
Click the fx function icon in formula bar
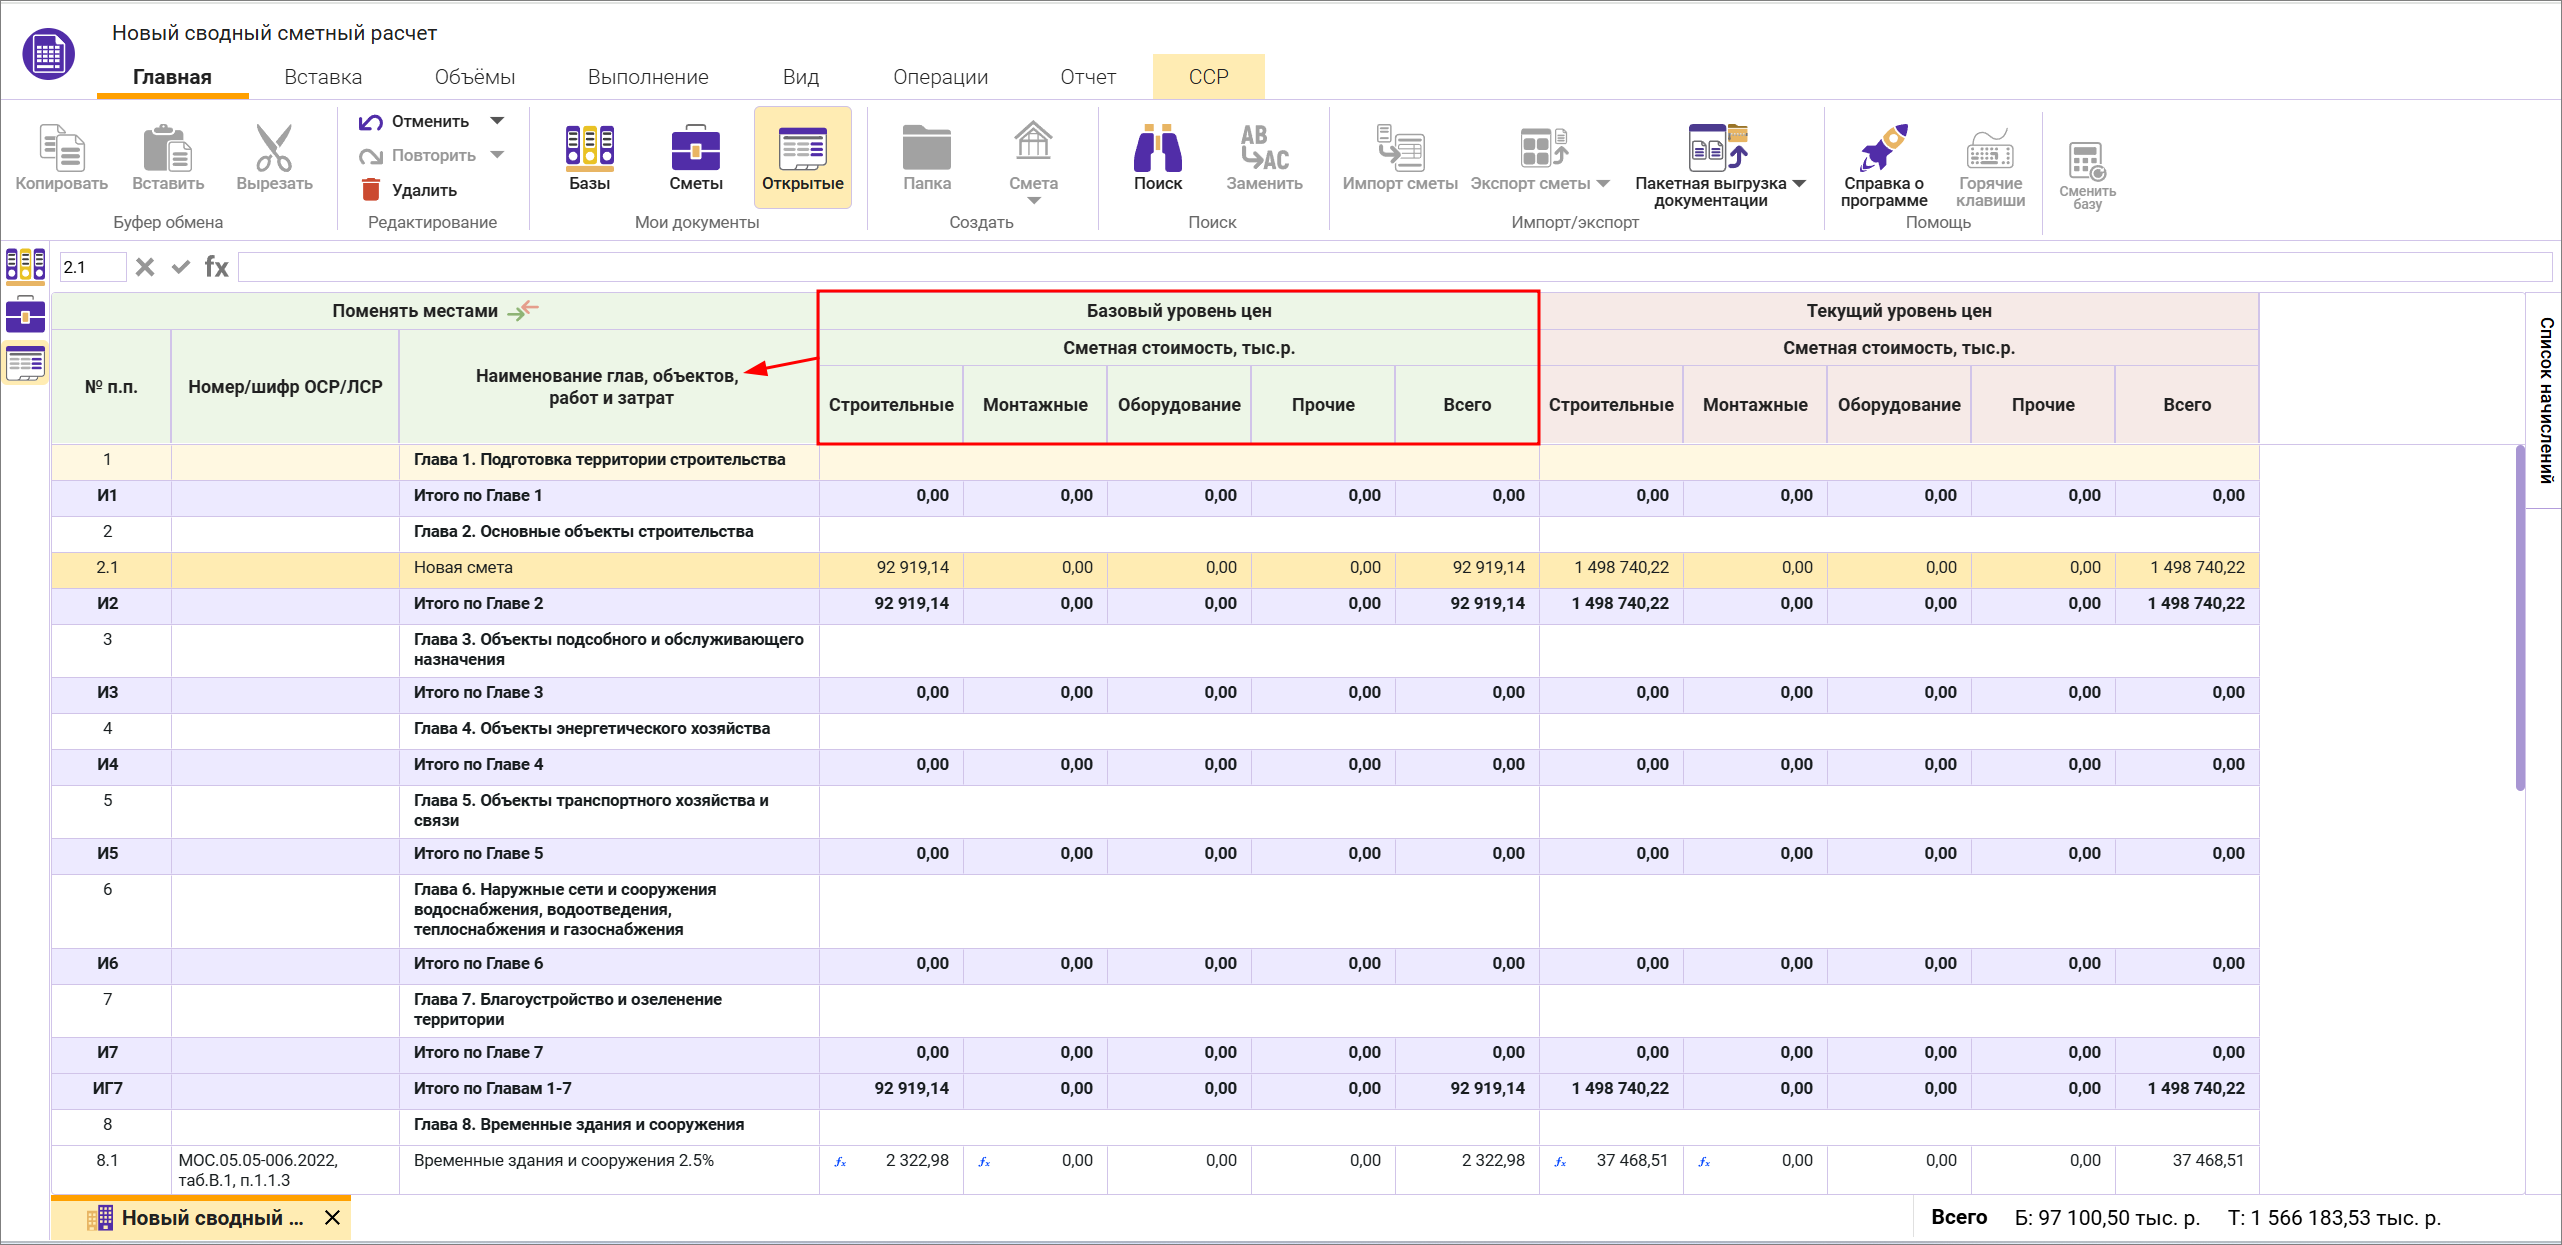point(216,267)
